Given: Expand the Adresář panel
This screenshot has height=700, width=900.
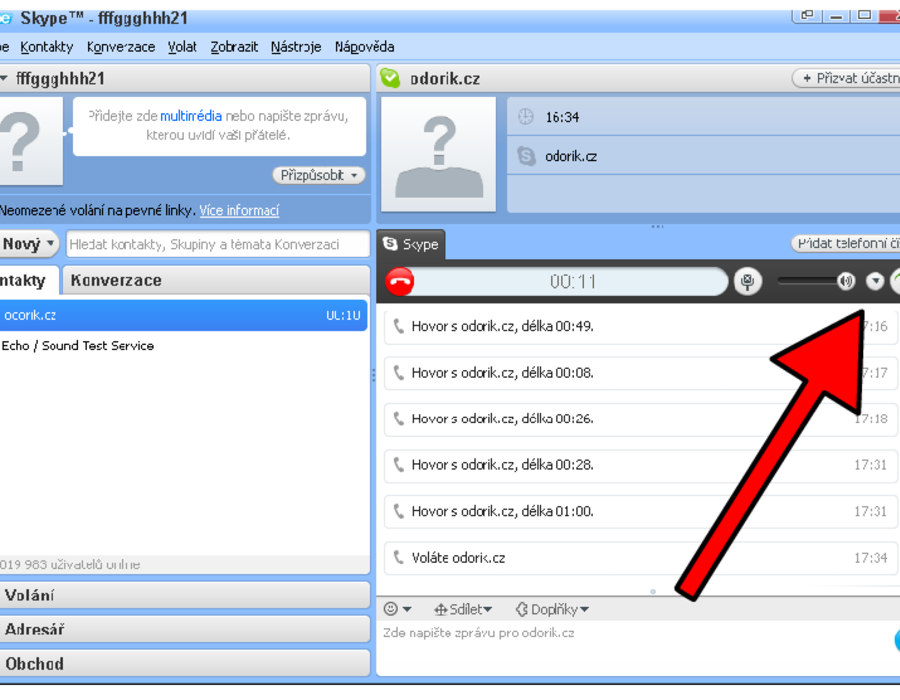Looking at the screenshot, I should pyautogui.click(x=185, y=629).
